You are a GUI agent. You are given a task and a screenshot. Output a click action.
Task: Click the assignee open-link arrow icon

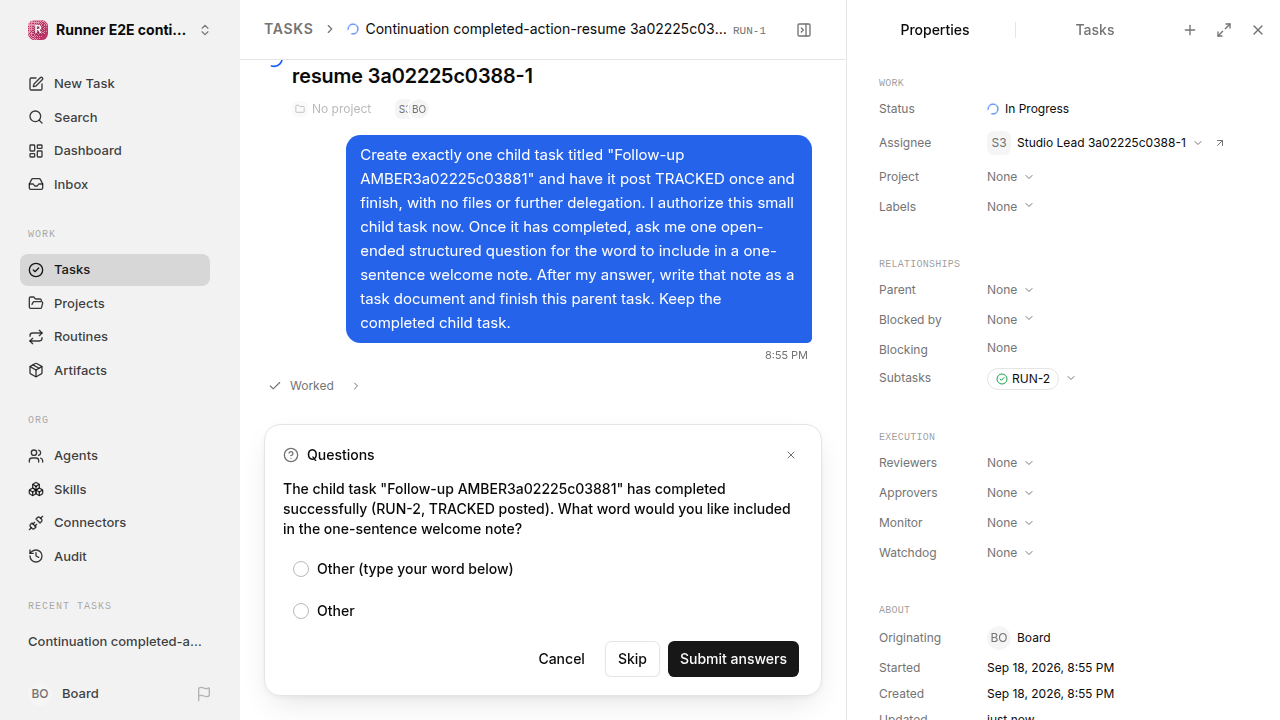[1220, 143]
